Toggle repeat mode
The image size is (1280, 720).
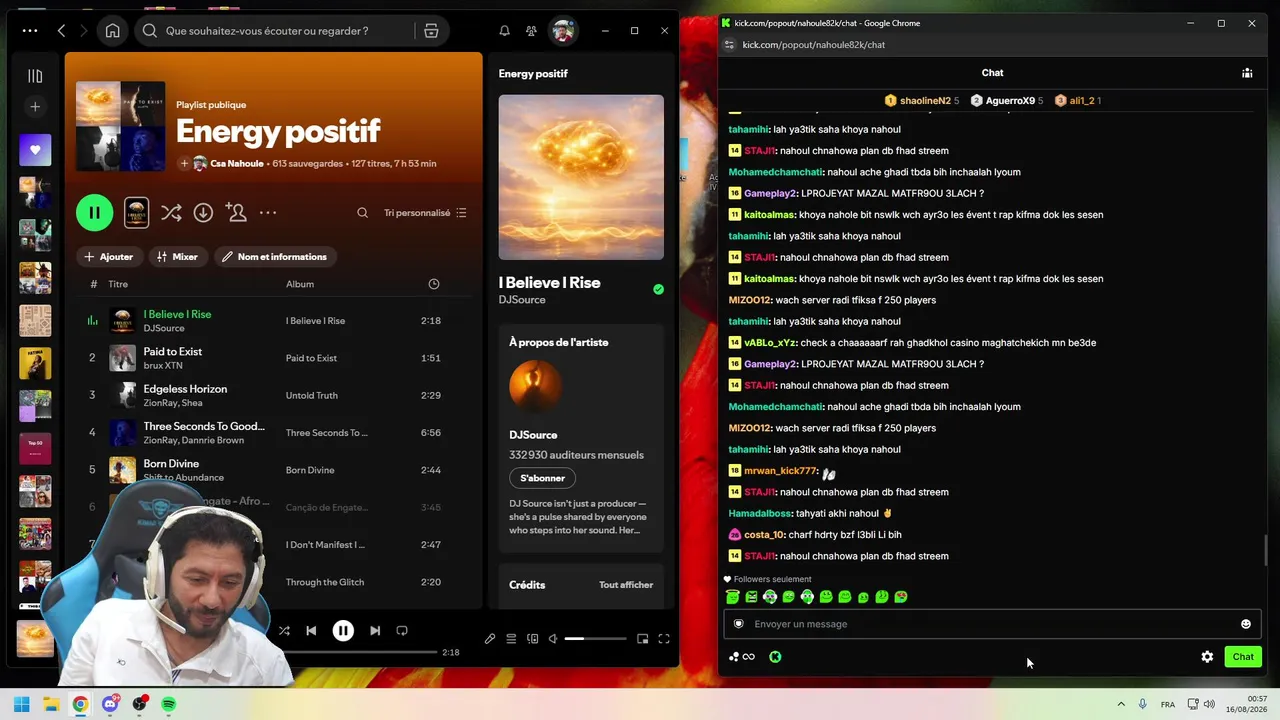[x=402, y=631]
